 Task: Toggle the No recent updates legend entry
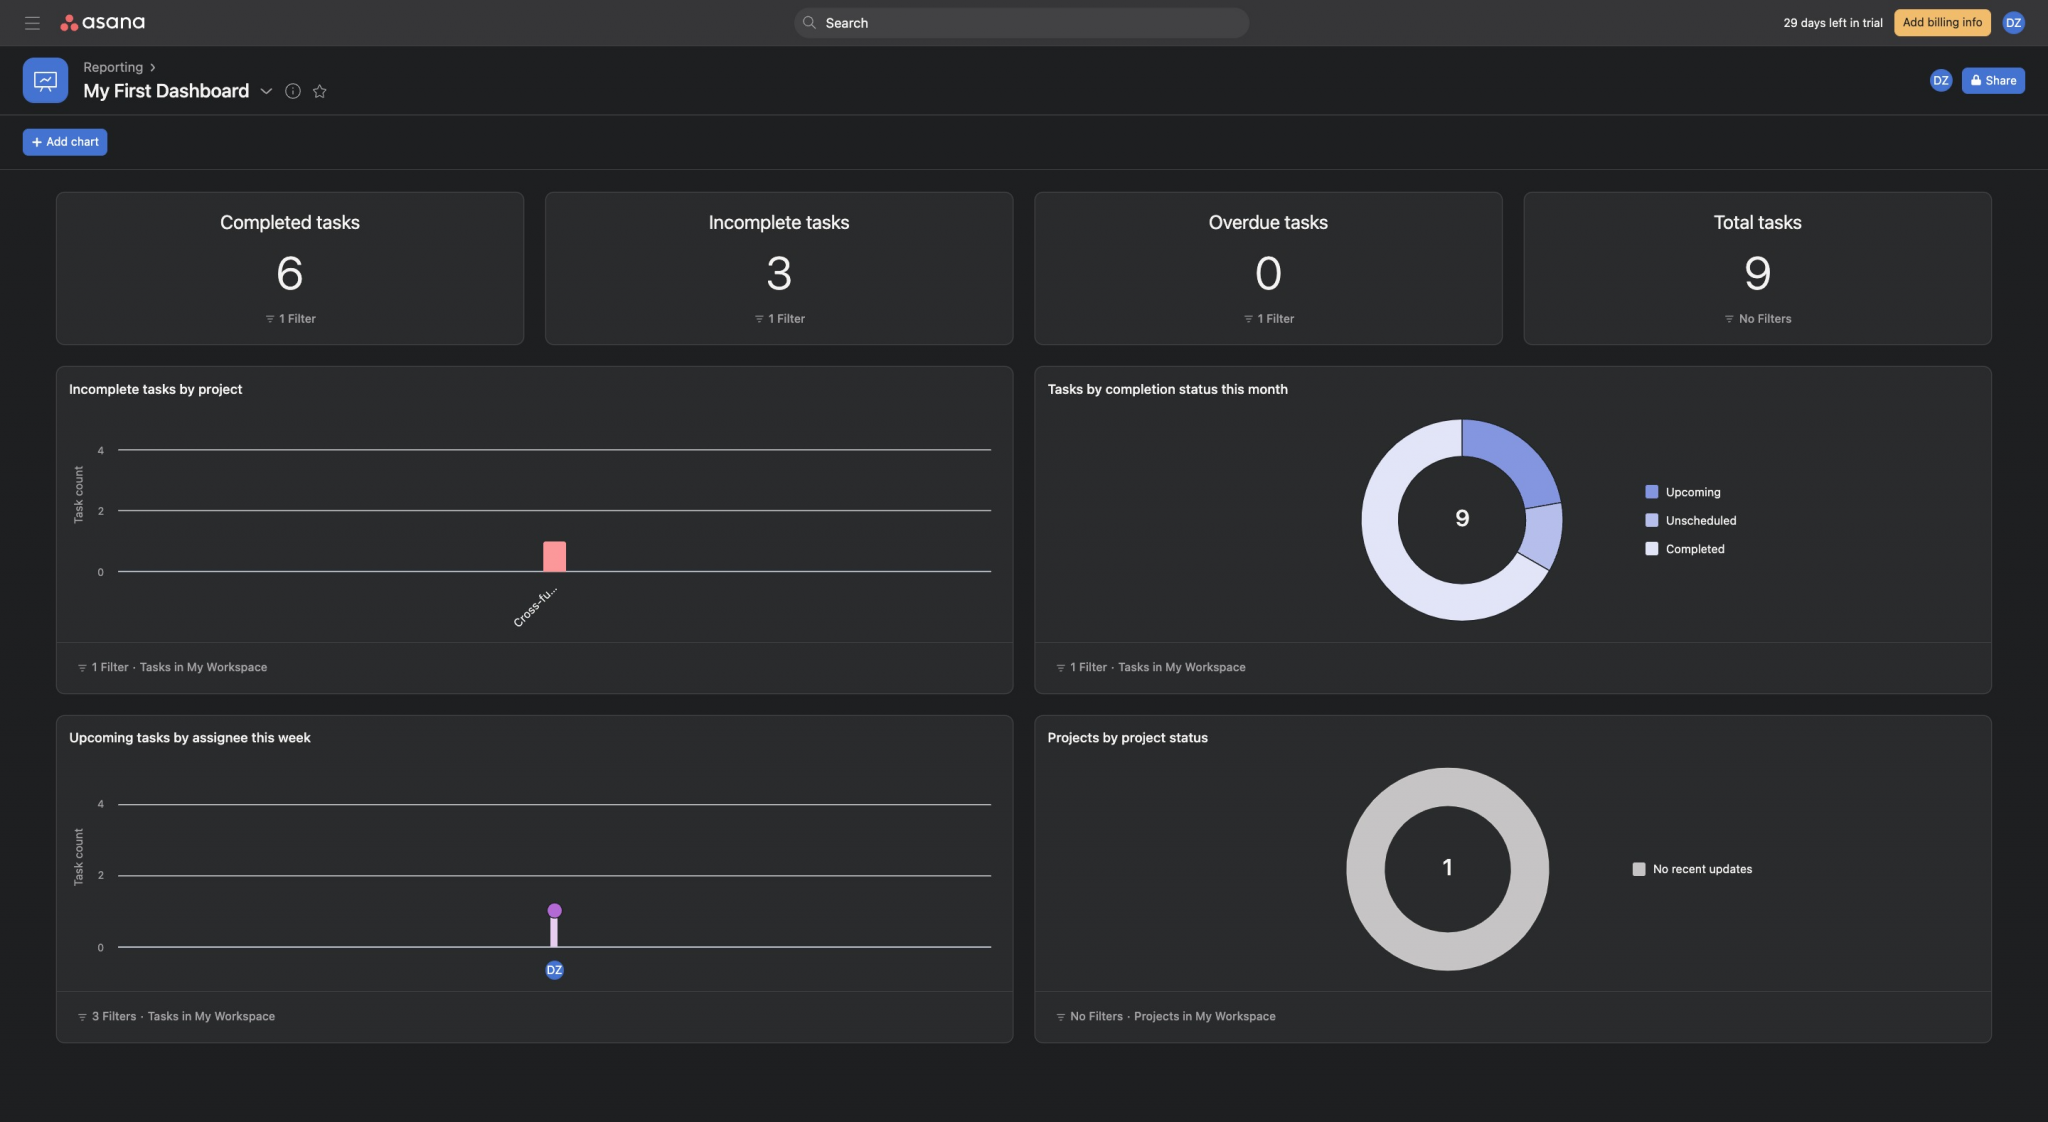click(x=1694, y=868)
